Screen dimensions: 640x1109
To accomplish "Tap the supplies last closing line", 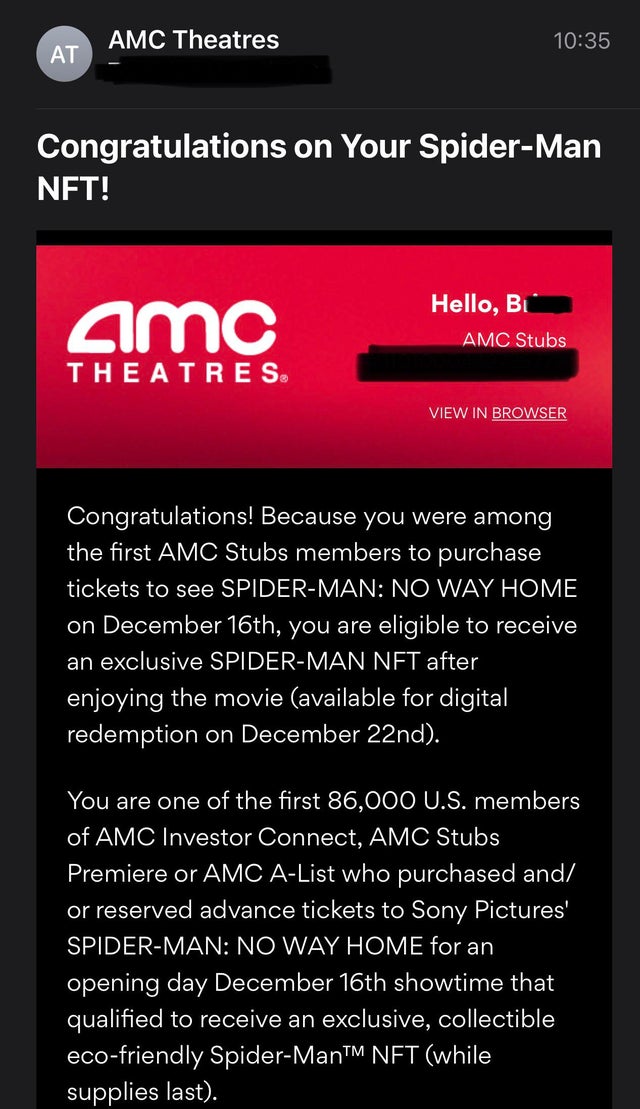I will [142, 1092].
